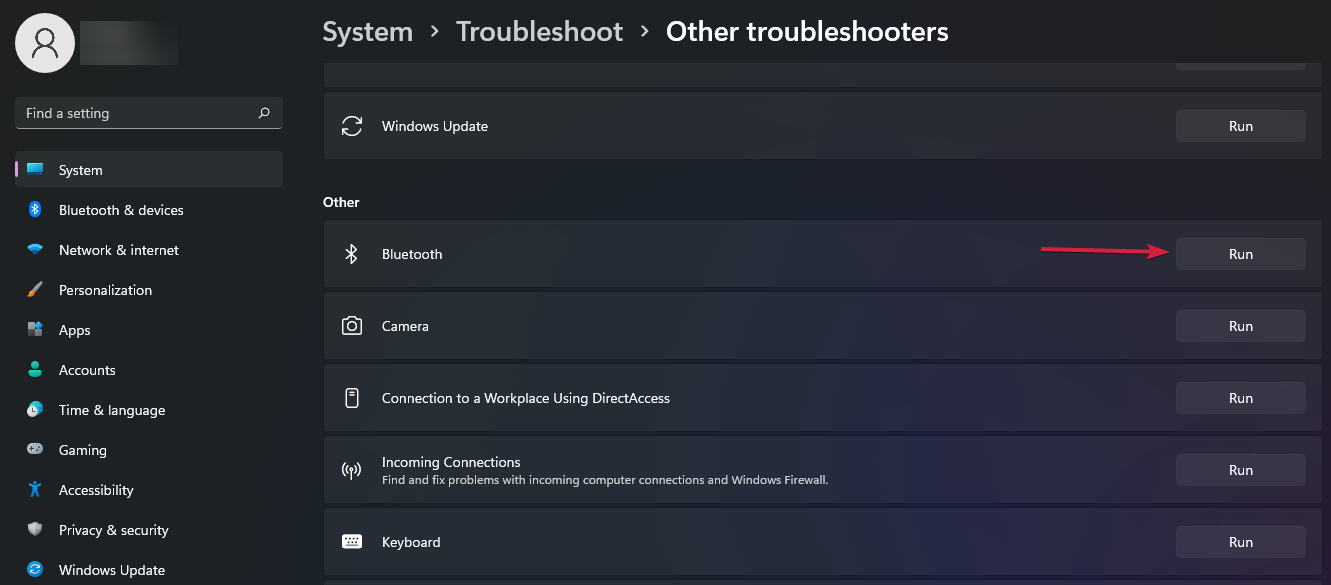The image size is (1331, 585).
Task: Click the Incoming Connections antenna icon
Action: (x=351, y=469)
